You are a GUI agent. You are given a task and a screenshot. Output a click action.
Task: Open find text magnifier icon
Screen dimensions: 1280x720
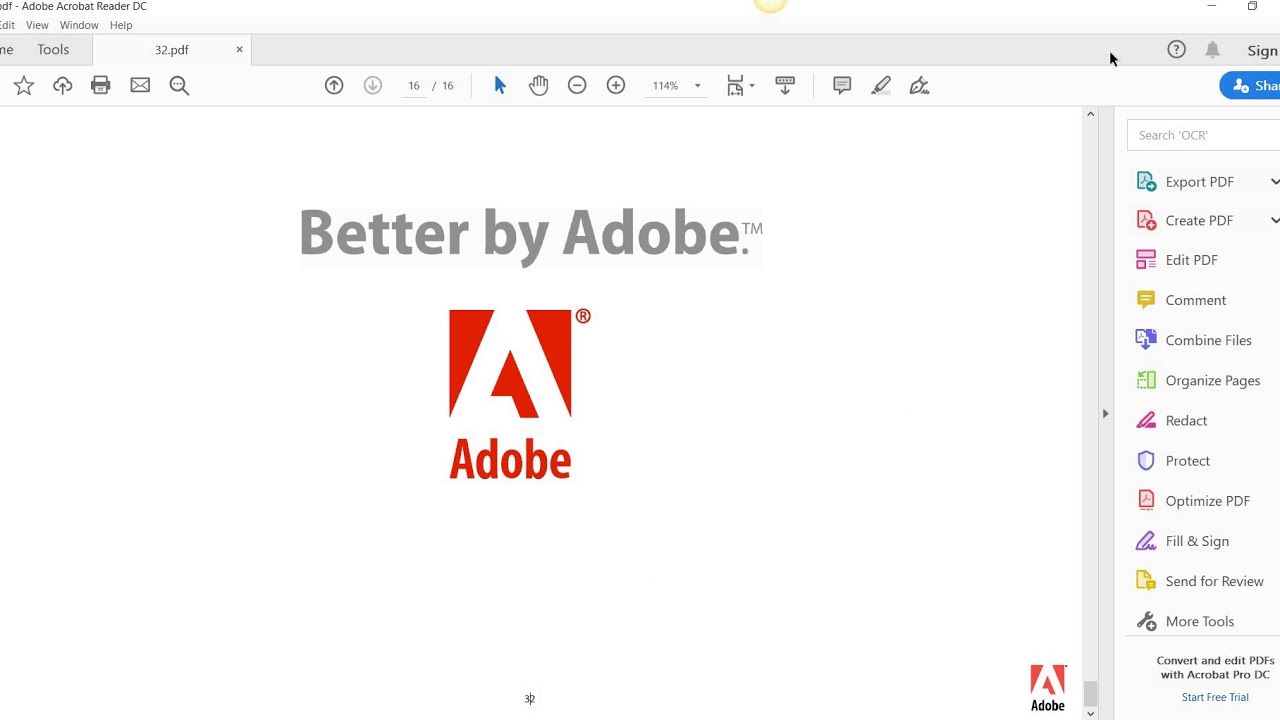[x=179, y=86]
